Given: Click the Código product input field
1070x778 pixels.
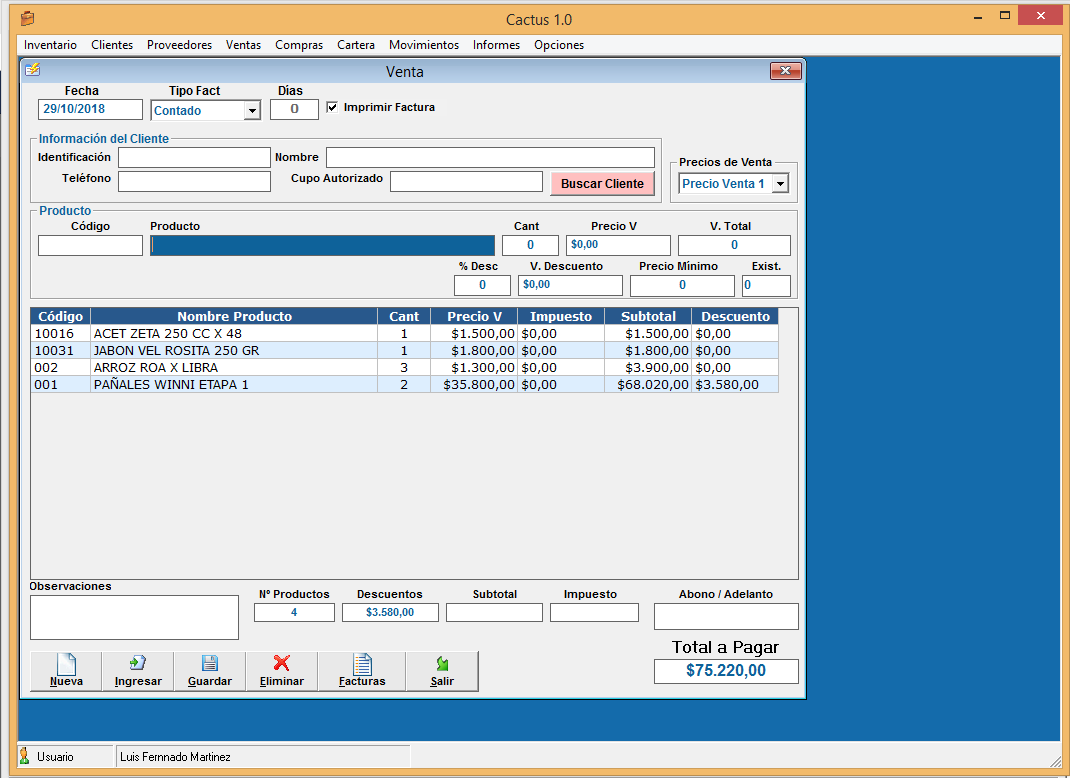Looking at the screenshot, I should (90, 246).
